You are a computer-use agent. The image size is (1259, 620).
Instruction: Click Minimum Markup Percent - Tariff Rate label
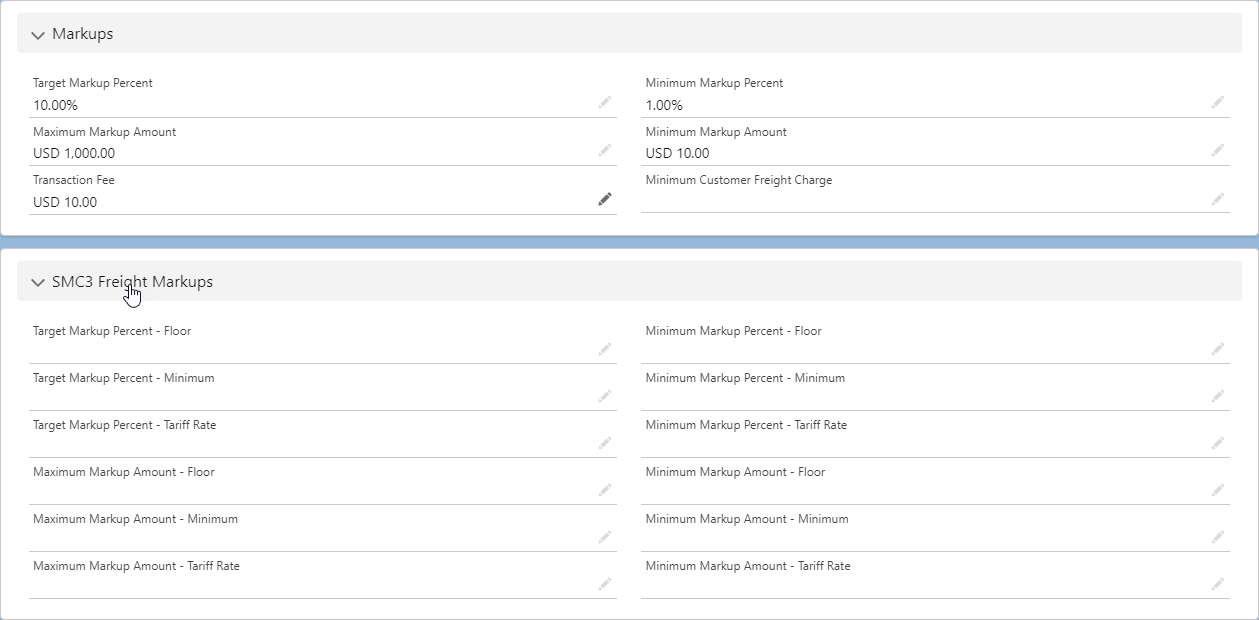pos(746,425)
